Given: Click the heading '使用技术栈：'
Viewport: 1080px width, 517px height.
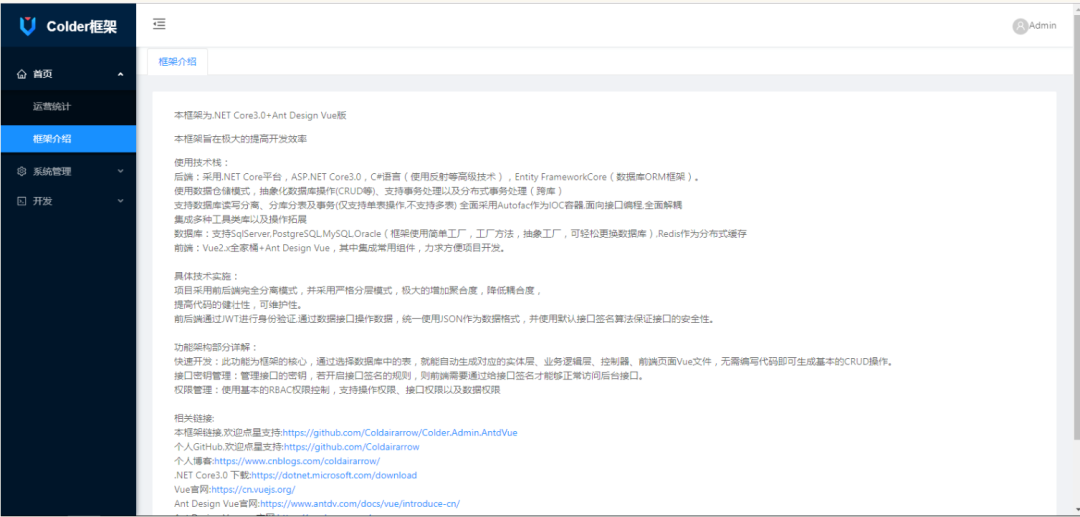Looking at the screenshot, I should [x=202, y=163].
